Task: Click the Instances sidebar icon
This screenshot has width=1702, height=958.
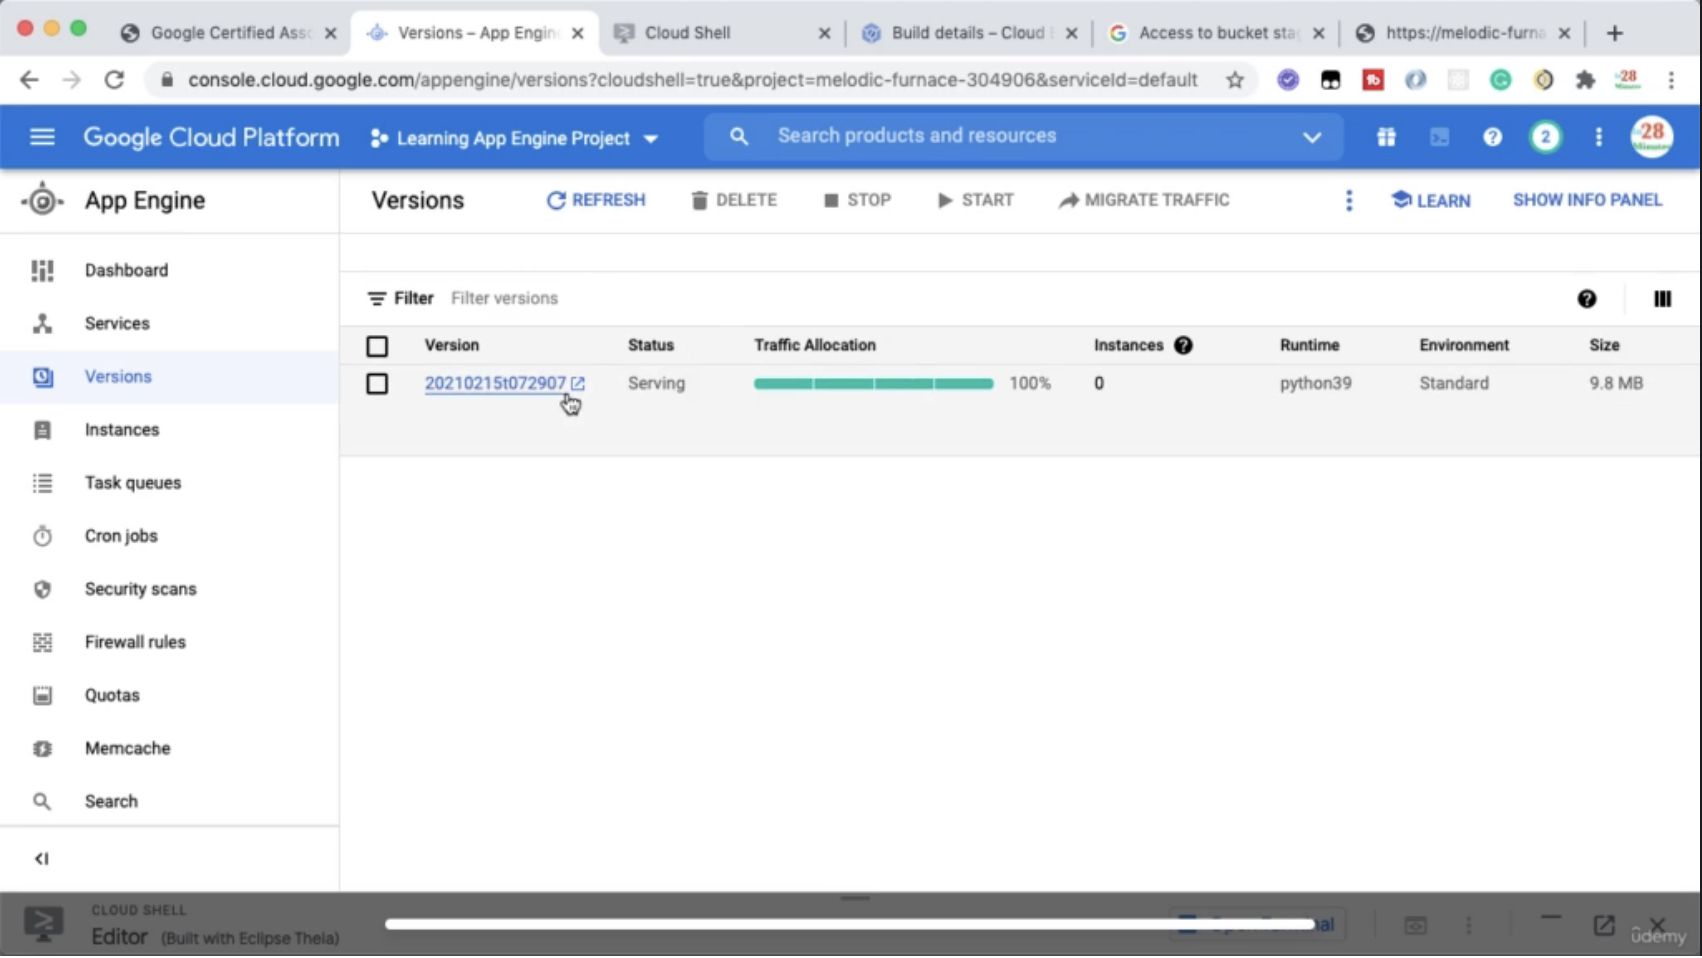Action: tap(42, 430)
